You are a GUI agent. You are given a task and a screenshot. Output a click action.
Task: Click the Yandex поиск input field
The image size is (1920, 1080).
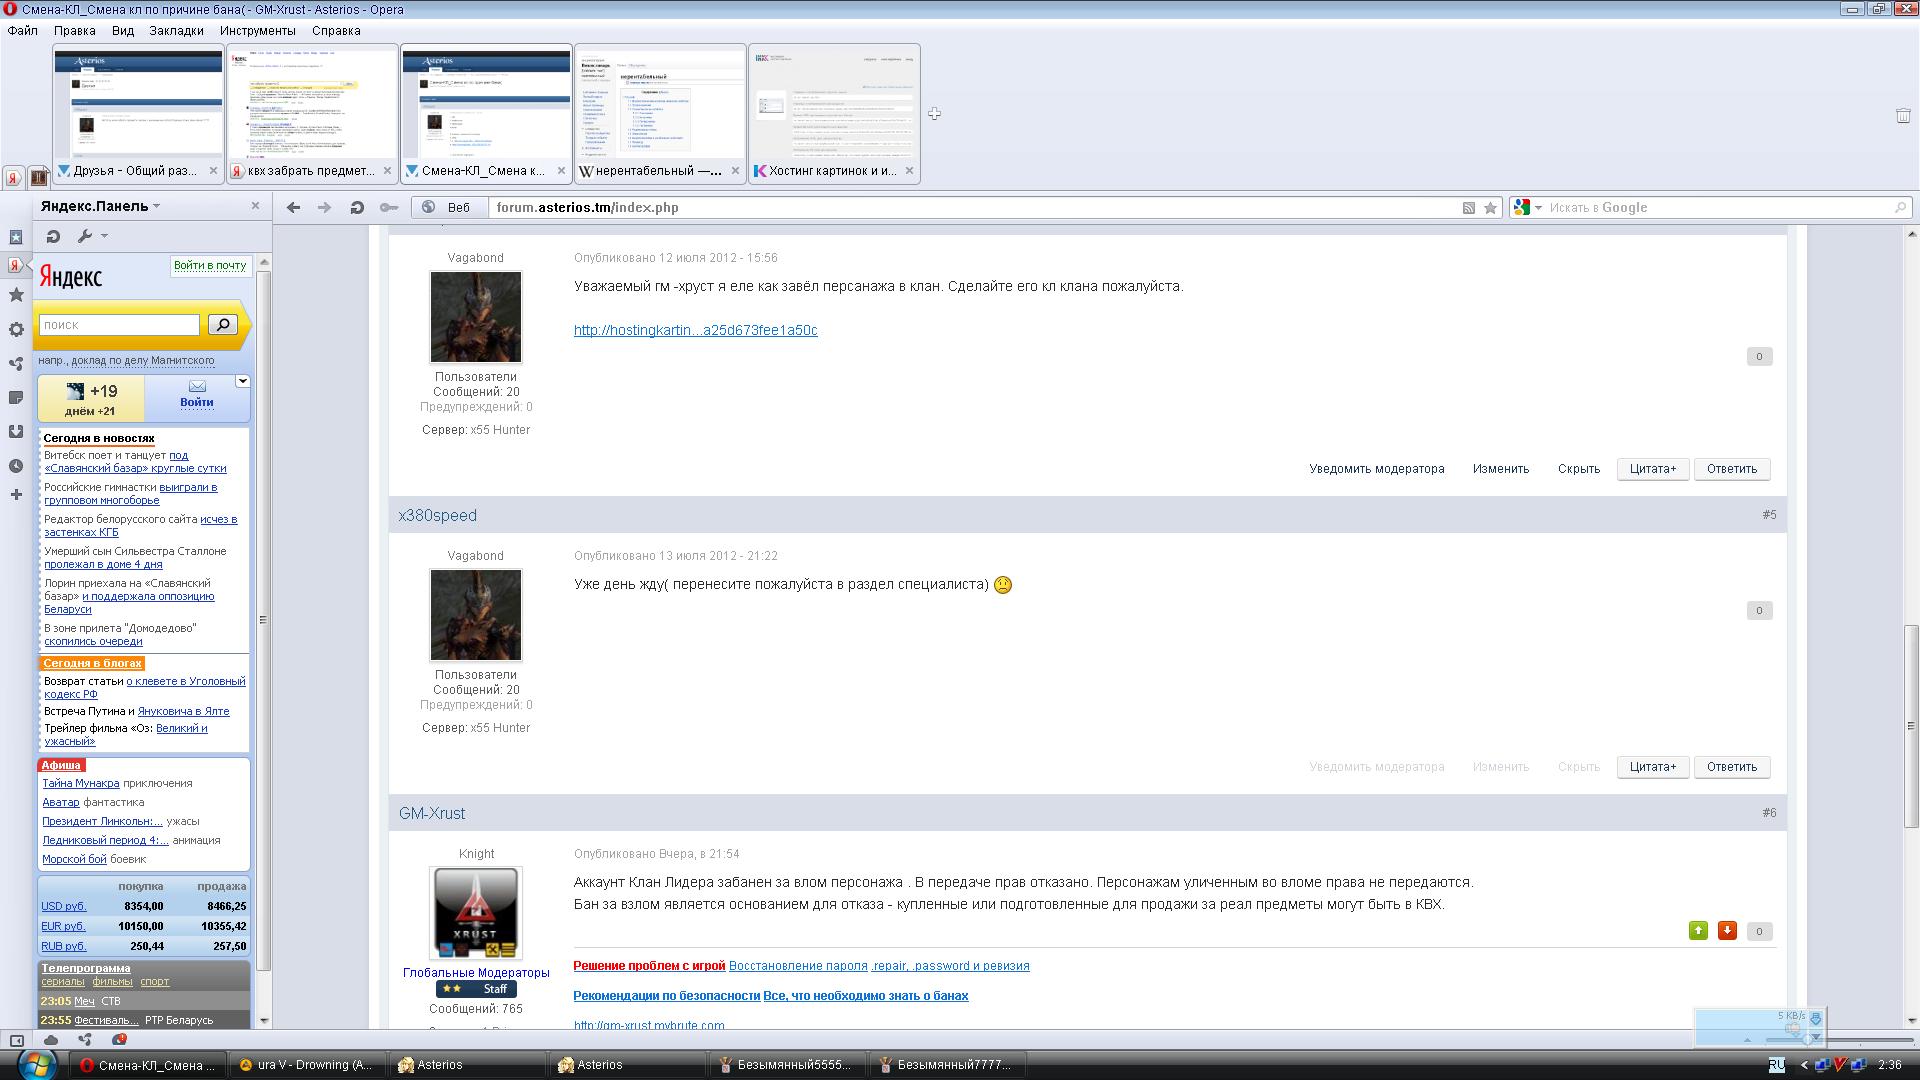pyautogui.click(x=119, y=325)
